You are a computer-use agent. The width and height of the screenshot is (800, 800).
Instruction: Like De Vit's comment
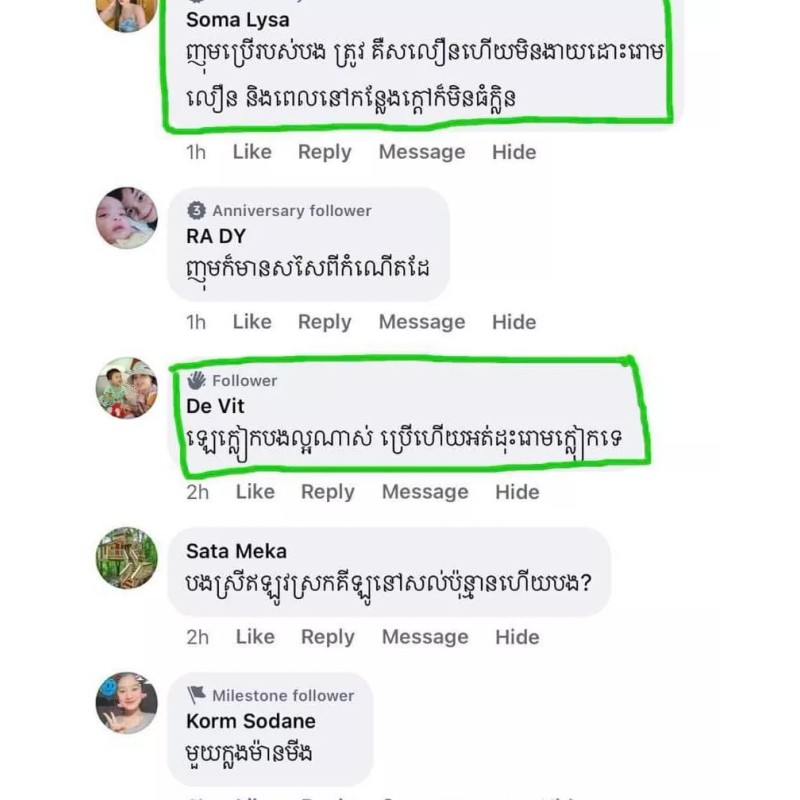pos(255,492)
